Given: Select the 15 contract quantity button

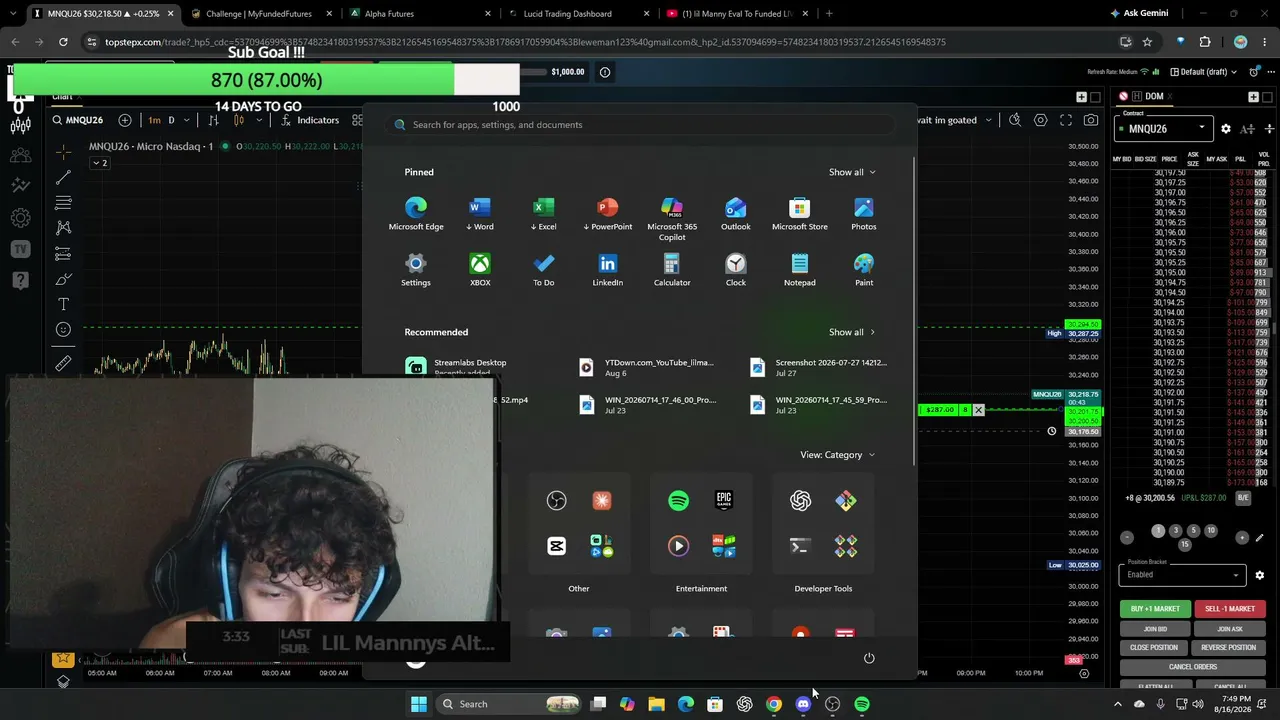Looking at the screenshot, I should 1185,545.
